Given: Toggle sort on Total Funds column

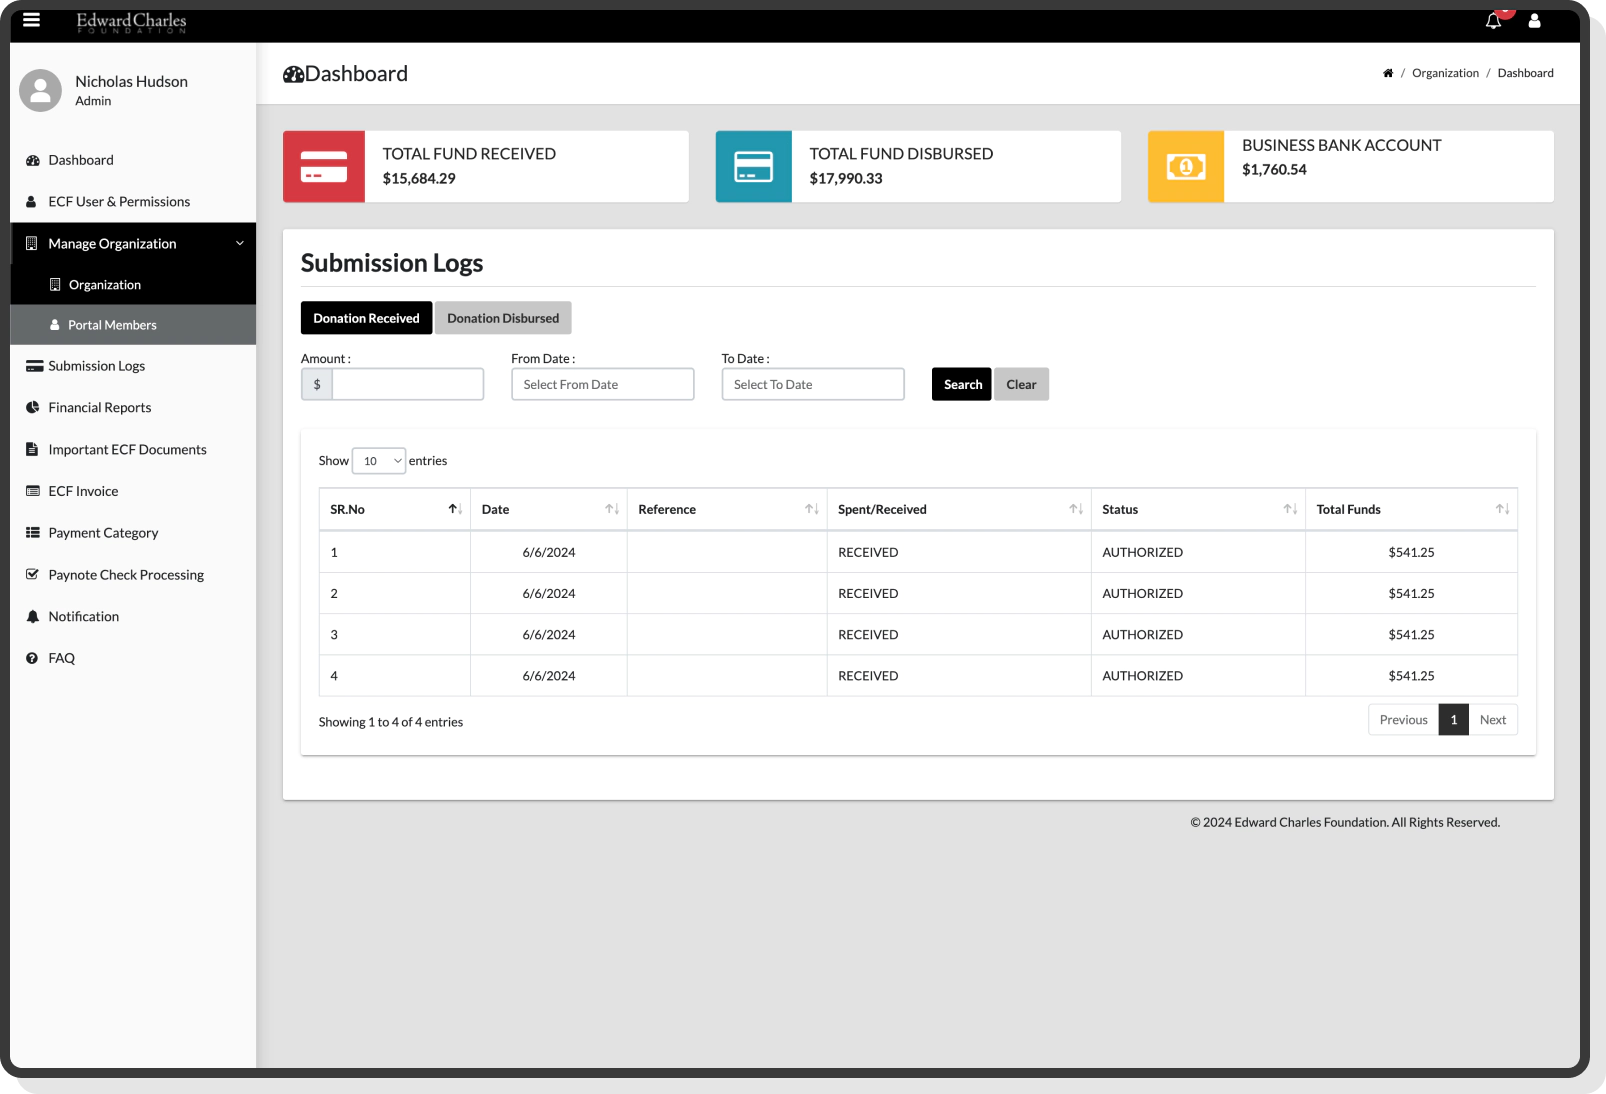Looking at the screenshot, I should [x=1410, y=509].
